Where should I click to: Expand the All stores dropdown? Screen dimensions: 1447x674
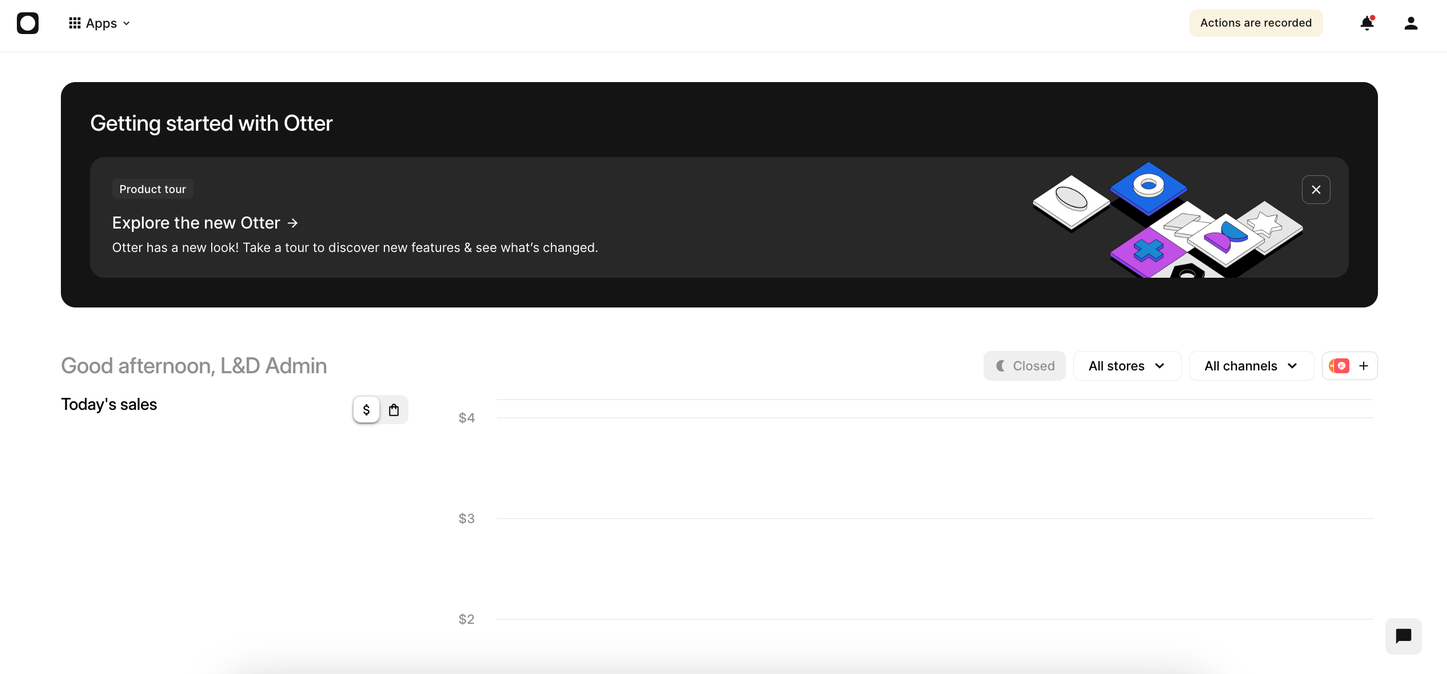(x=1126, y=366)
